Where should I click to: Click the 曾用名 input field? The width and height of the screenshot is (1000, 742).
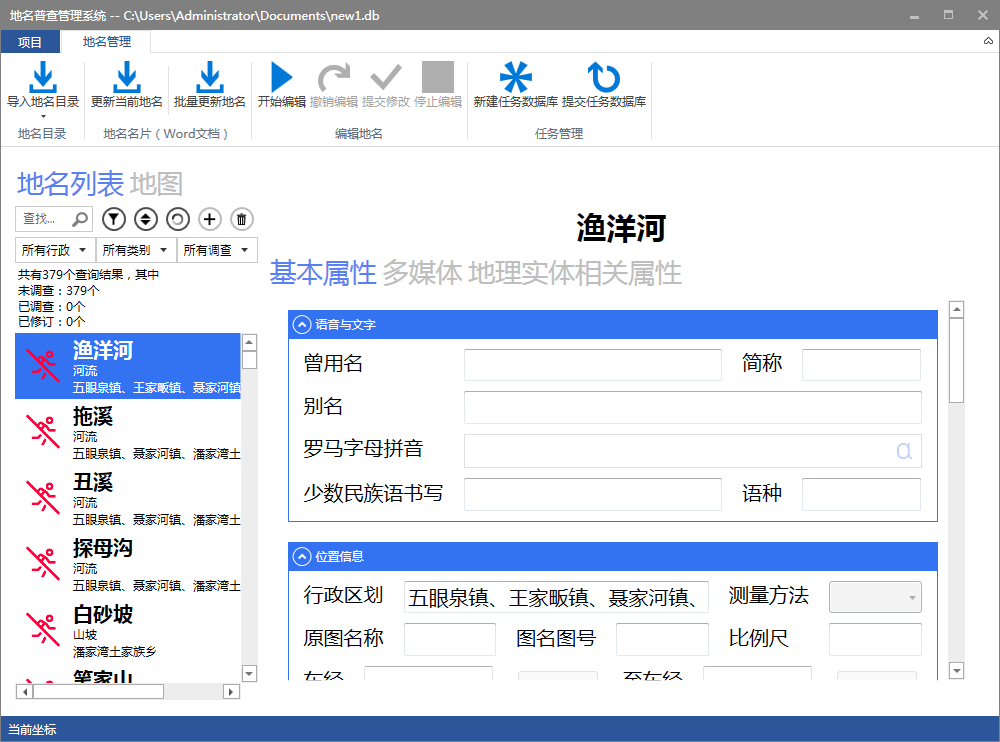[x=592, y=365]
